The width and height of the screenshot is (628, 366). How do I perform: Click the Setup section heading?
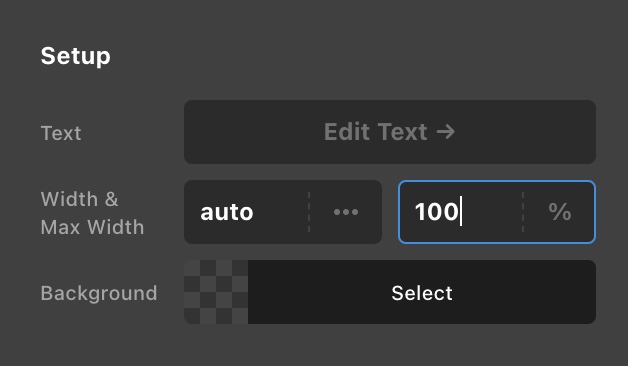[x=75, y=56]
